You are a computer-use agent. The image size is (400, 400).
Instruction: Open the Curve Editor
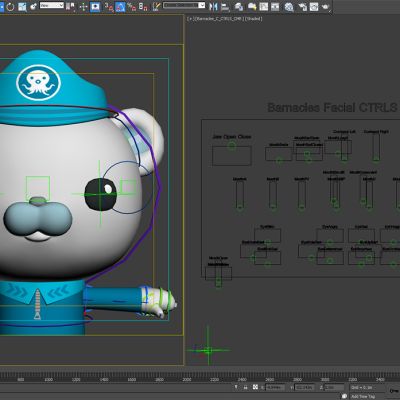pos(264,6)
